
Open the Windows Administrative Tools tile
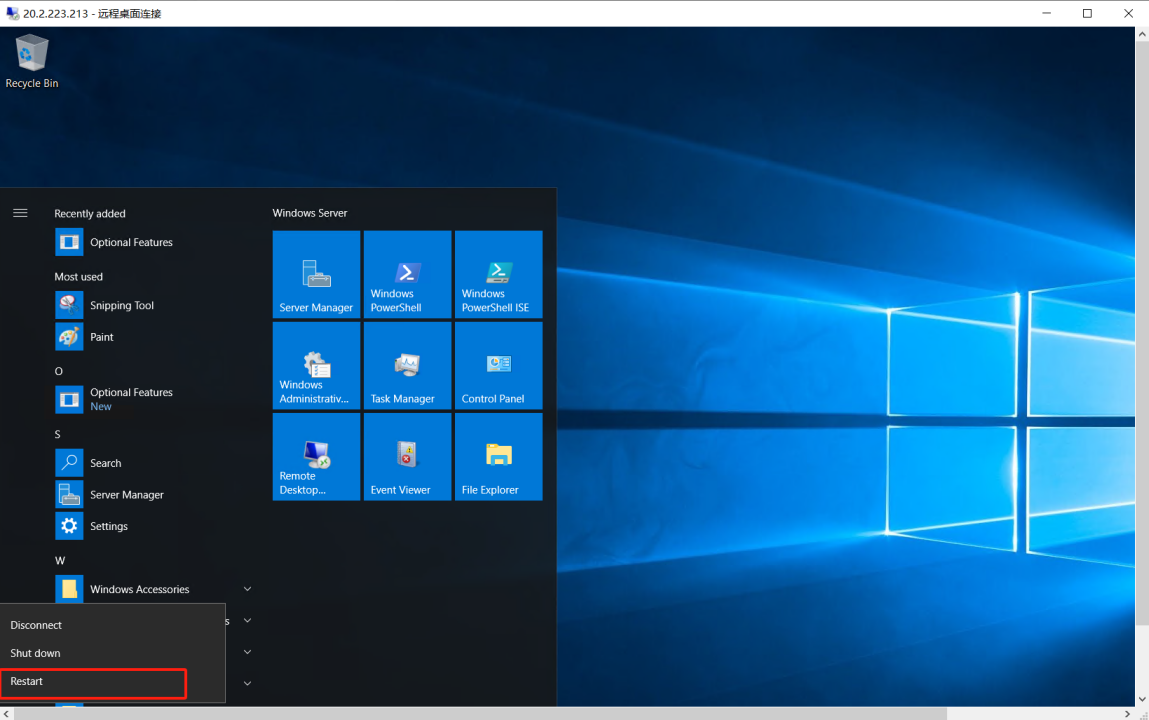[316, 365]
